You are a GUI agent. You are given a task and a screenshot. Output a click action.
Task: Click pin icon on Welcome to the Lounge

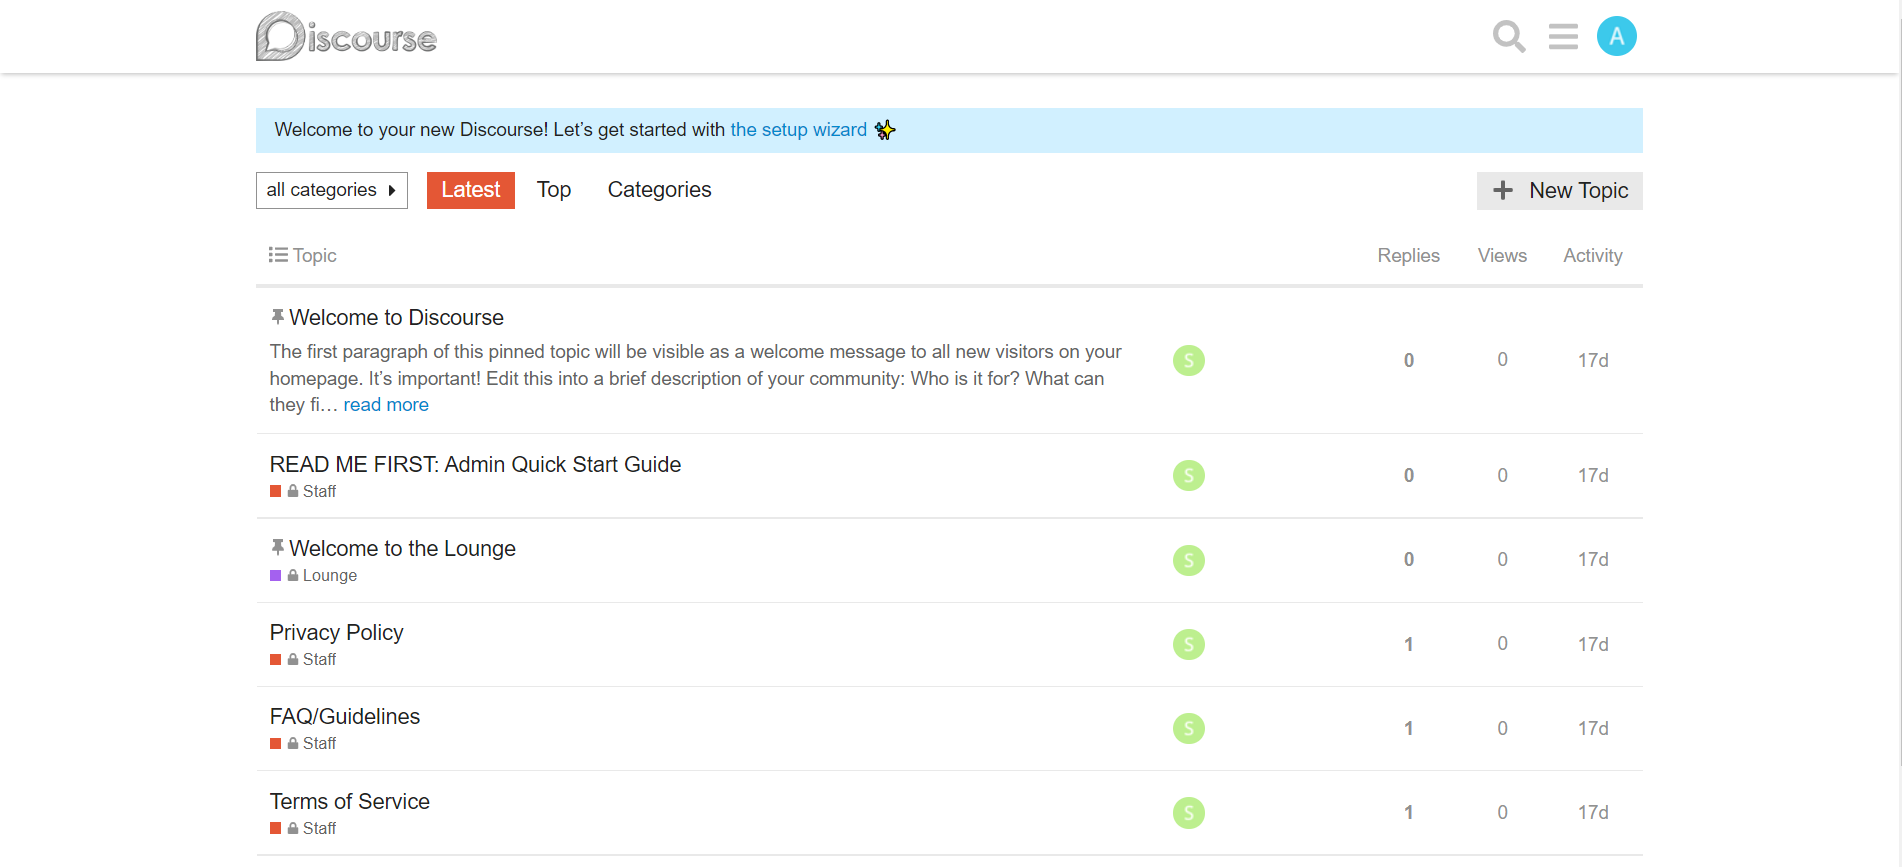[x=277, y=548]
